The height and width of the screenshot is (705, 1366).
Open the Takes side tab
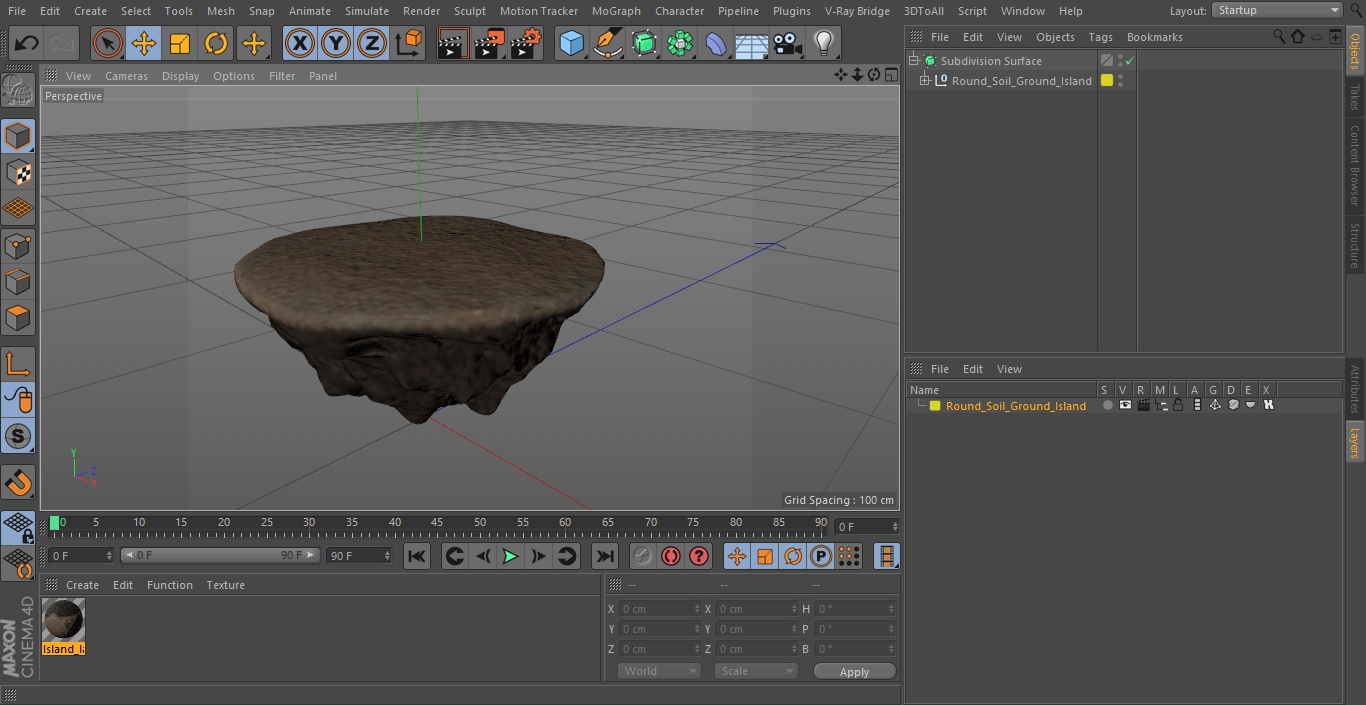tap(1355, 97)
